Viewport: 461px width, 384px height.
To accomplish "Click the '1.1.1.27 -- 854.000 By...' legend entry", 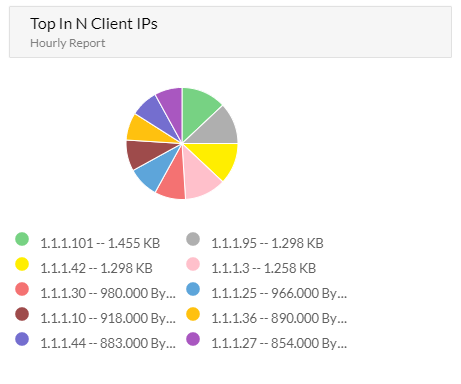I will 279,343.
